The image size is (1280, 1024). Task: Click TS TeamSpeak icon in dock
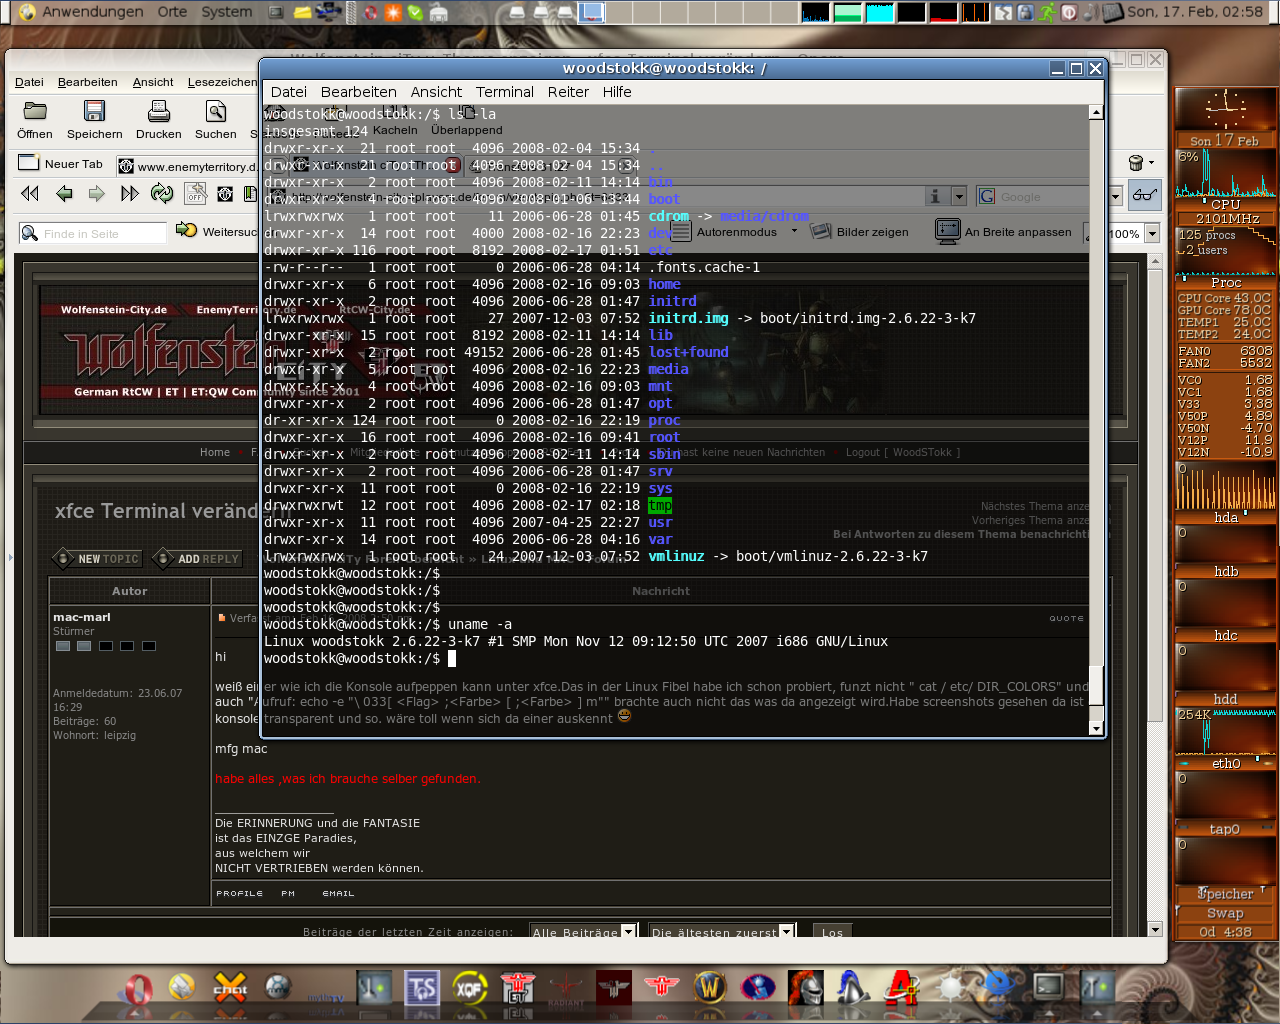[x=423, y=989]
